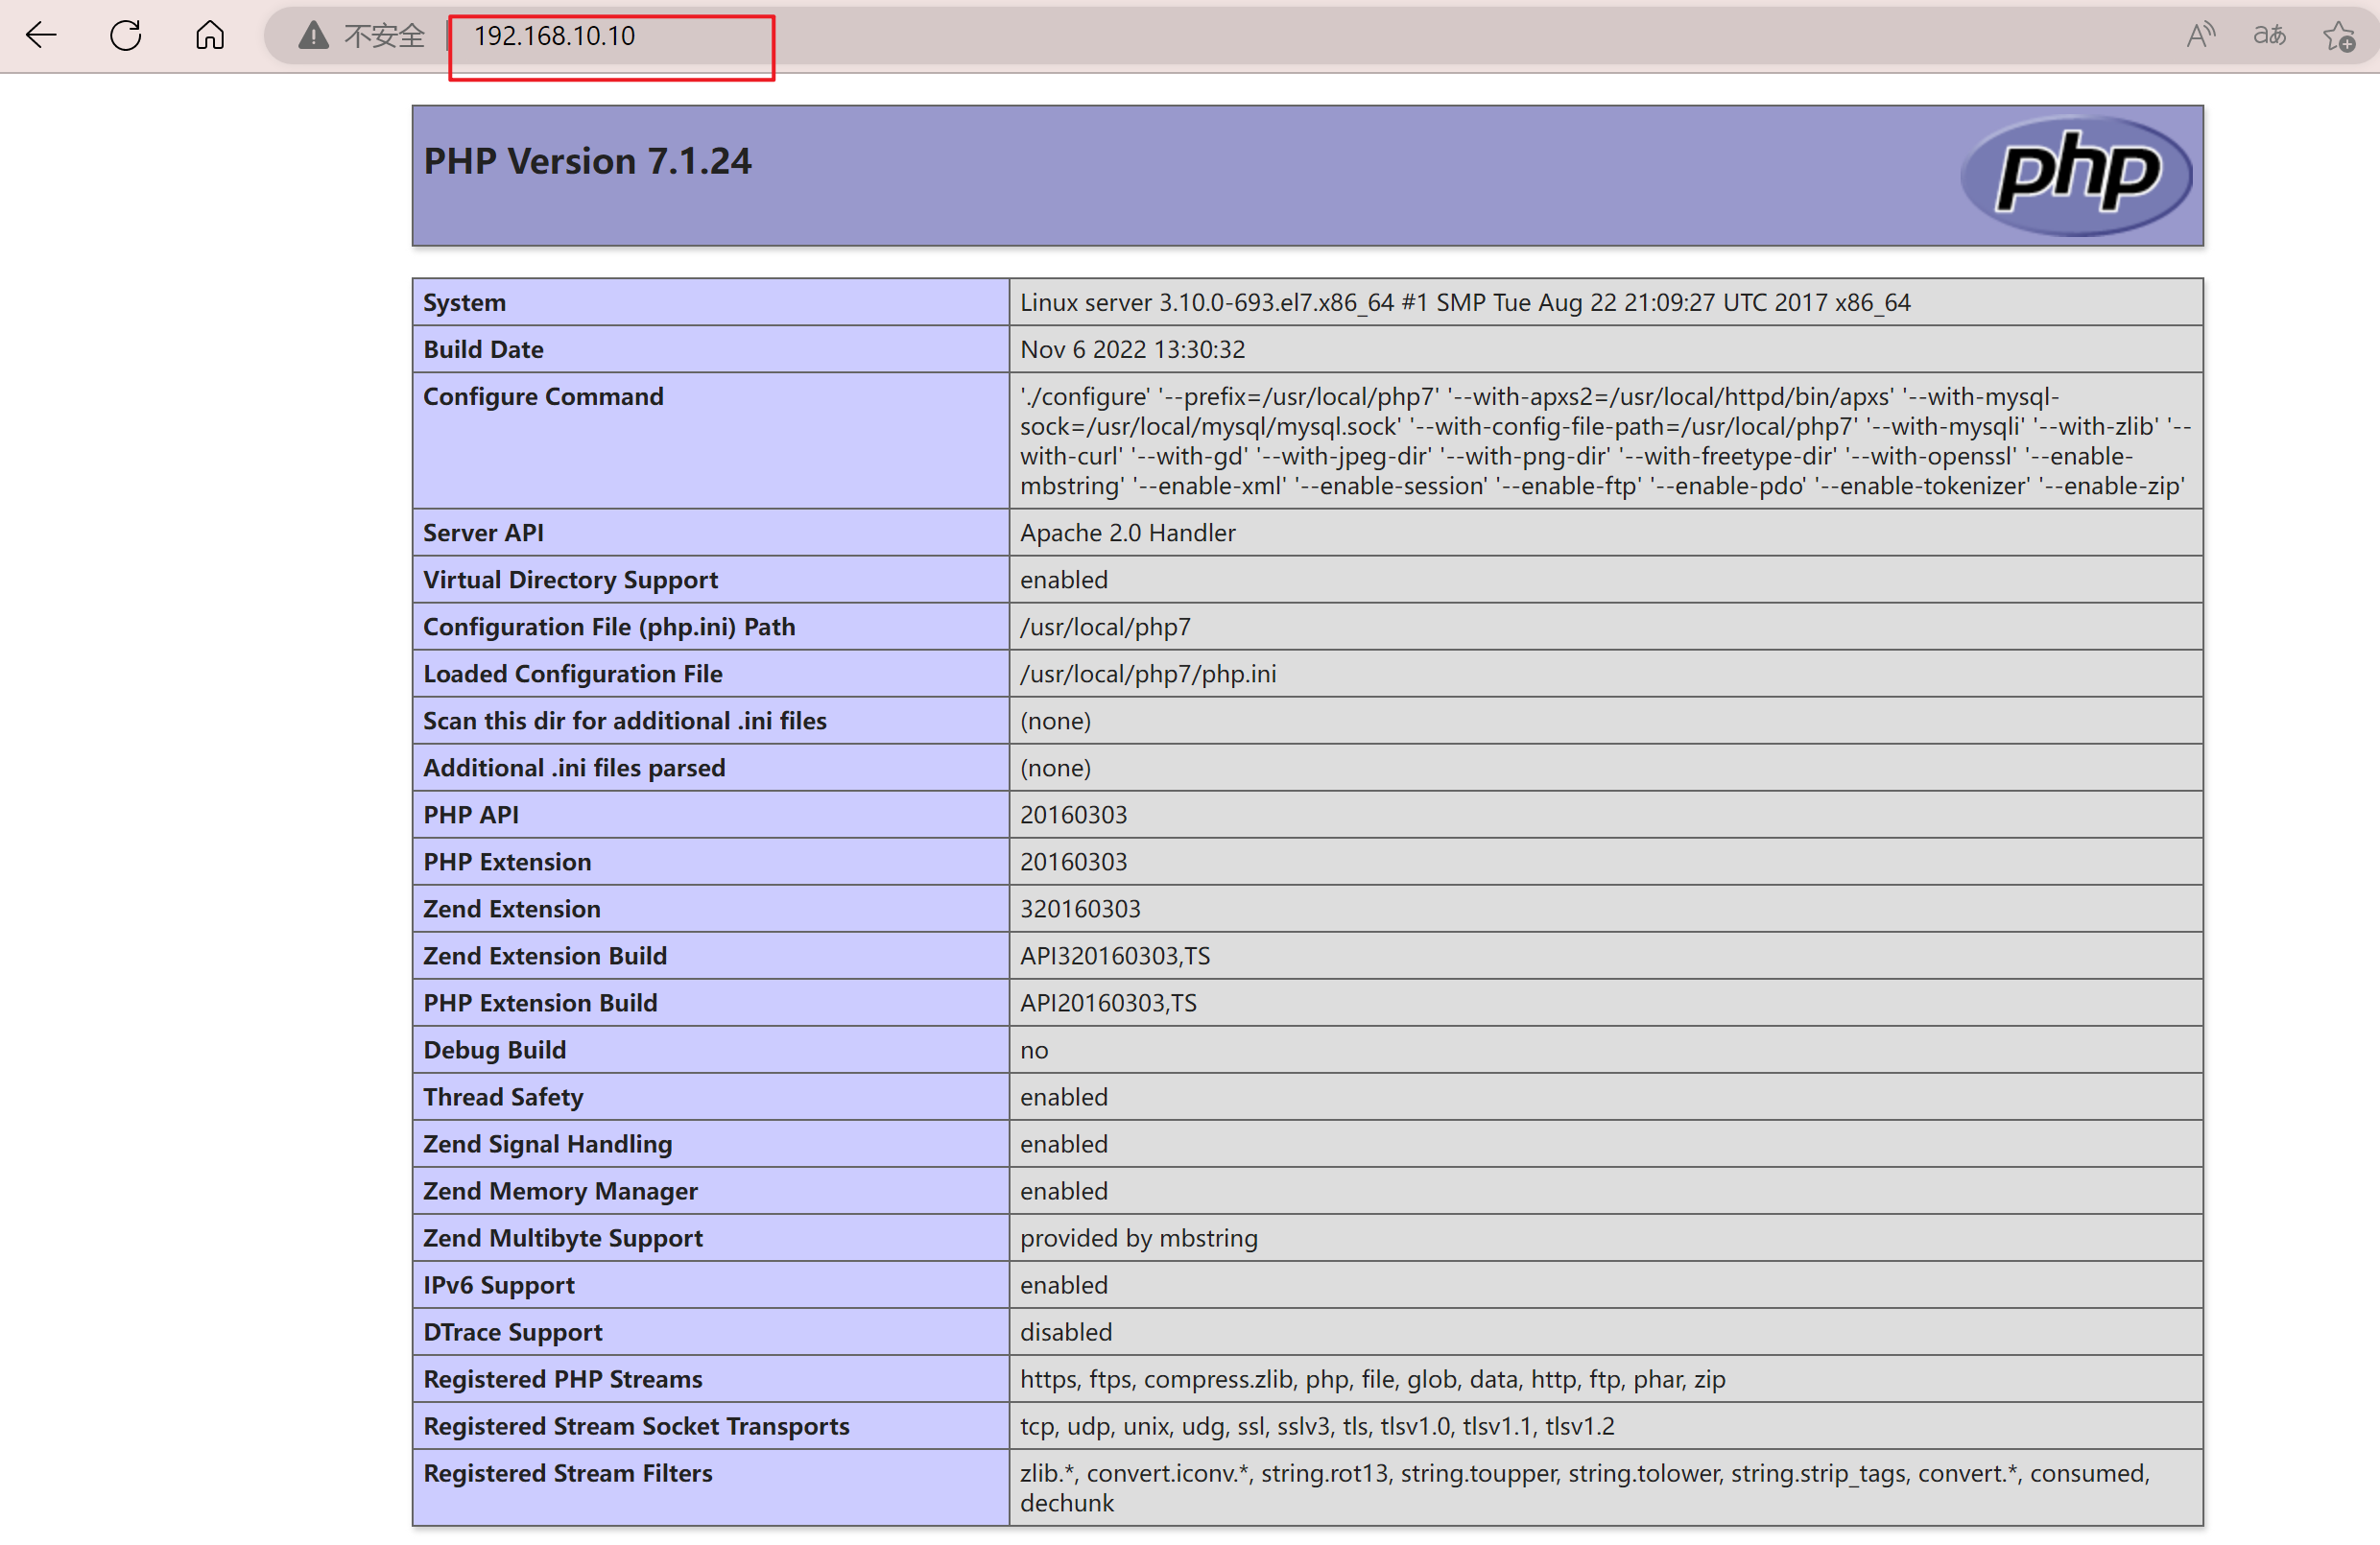2380x1545 pixels.
Task: Click the Nov 6 2022 13:30:32 value
Action: [x=1132, y=349]
